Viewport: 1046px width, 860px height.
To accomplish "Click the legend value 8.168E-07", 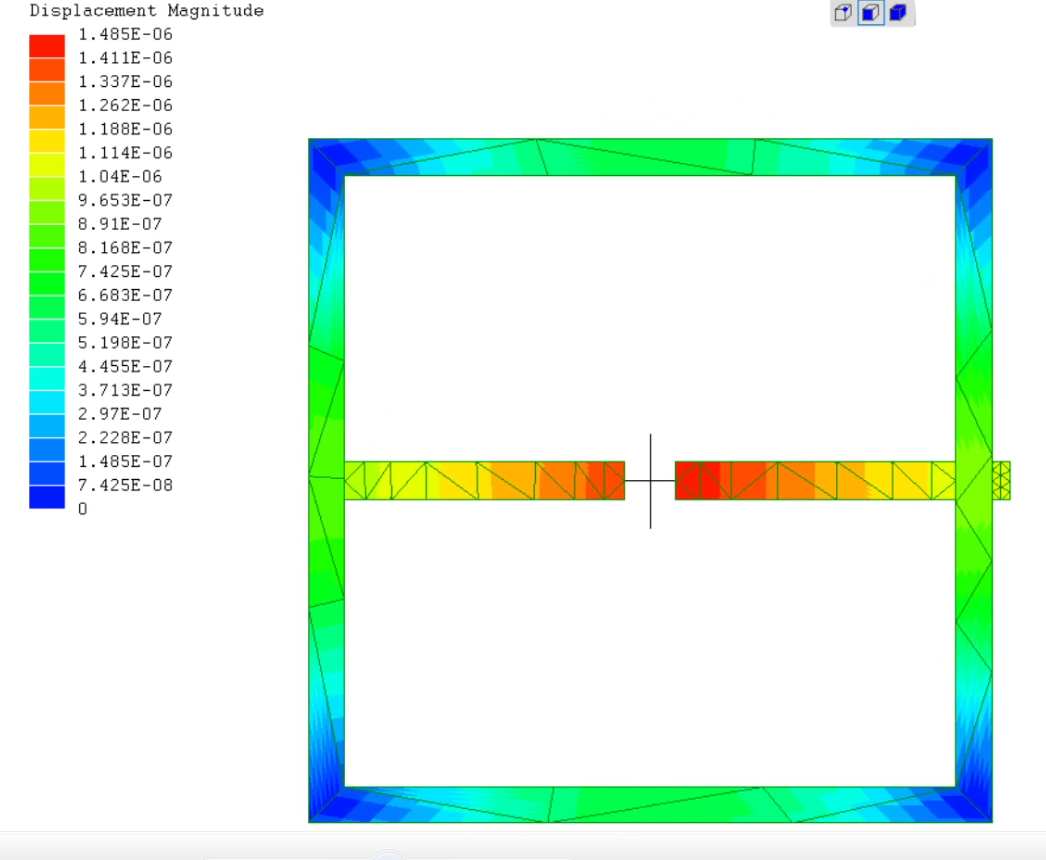I will tap(125, 248).
